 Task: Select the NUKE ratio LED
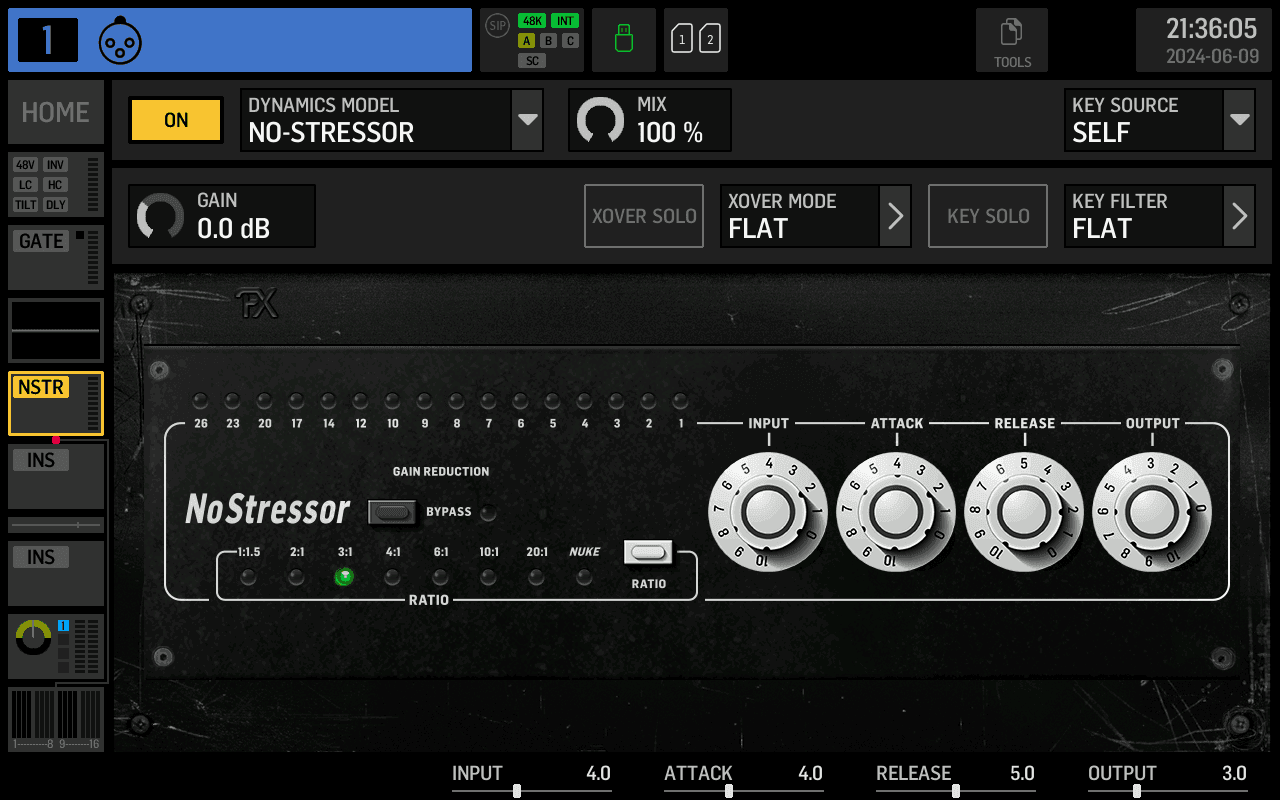pyautogui.click(x=584, y=577)
